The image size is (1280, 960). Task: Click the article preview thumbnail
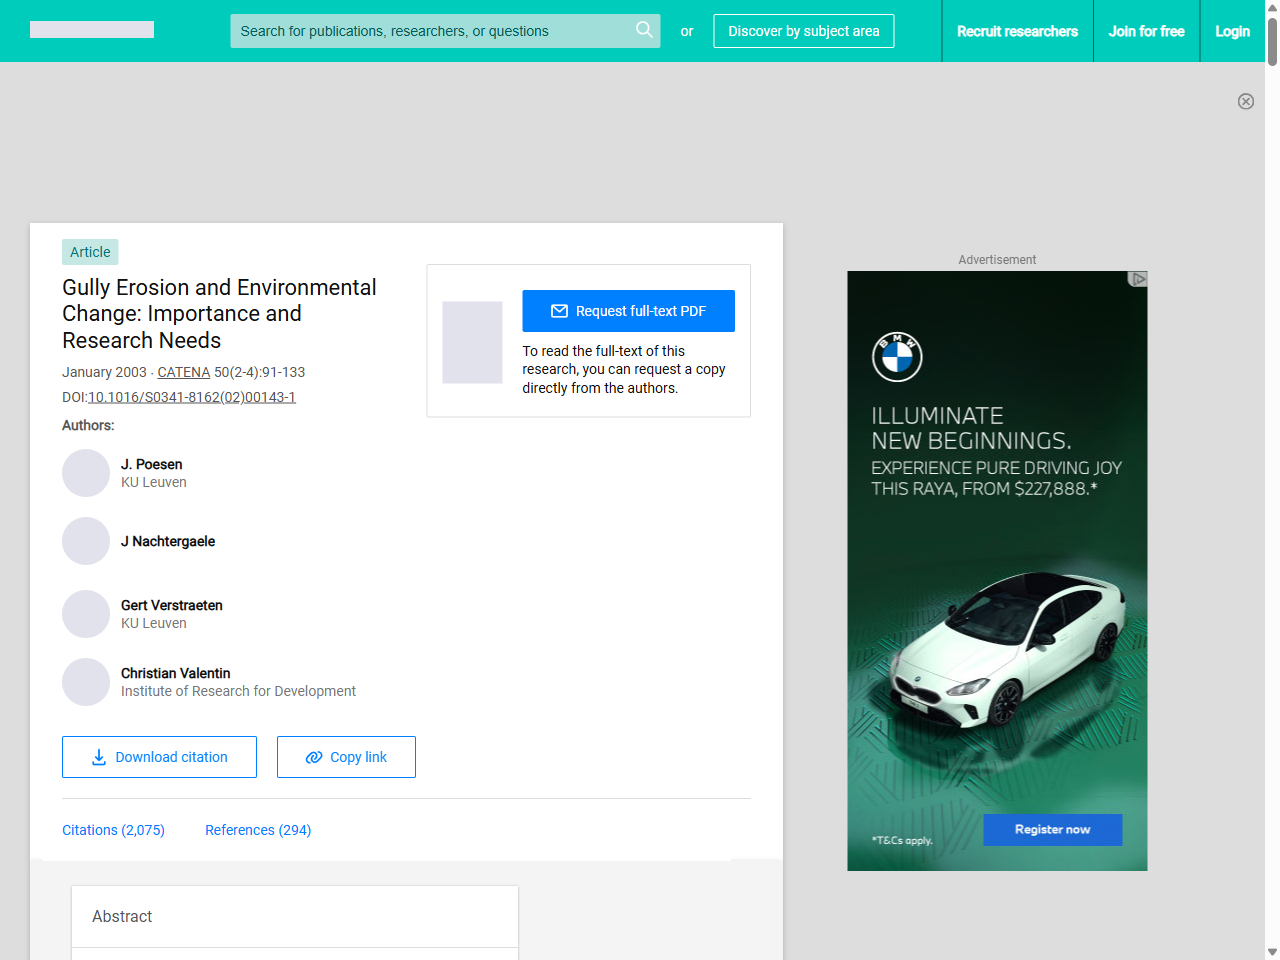[472, 342]
